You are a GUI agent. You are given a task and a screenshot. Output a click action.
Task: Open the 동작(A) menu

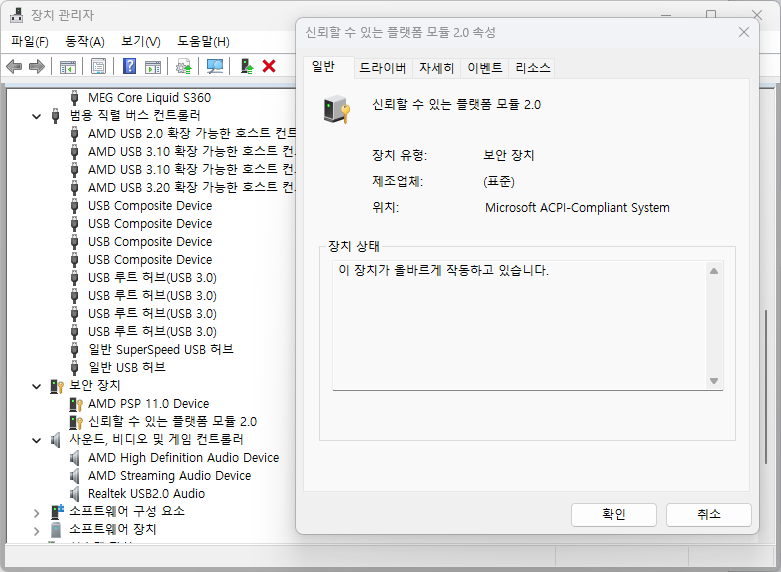[85, 41]
